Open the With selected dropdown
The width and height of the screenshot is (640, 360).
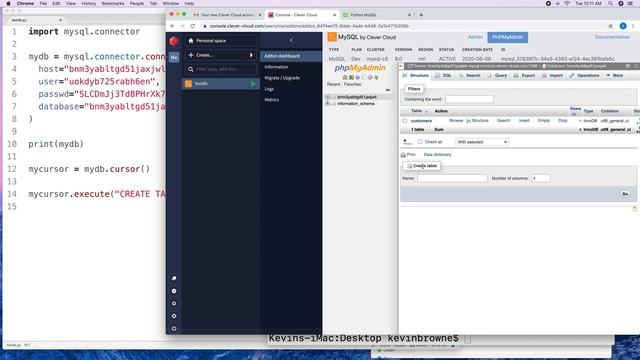(482, 142)
